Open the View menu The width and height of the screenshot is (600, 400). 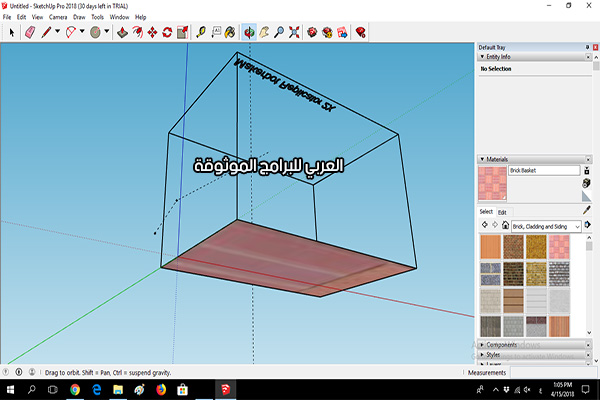(37, 17)
